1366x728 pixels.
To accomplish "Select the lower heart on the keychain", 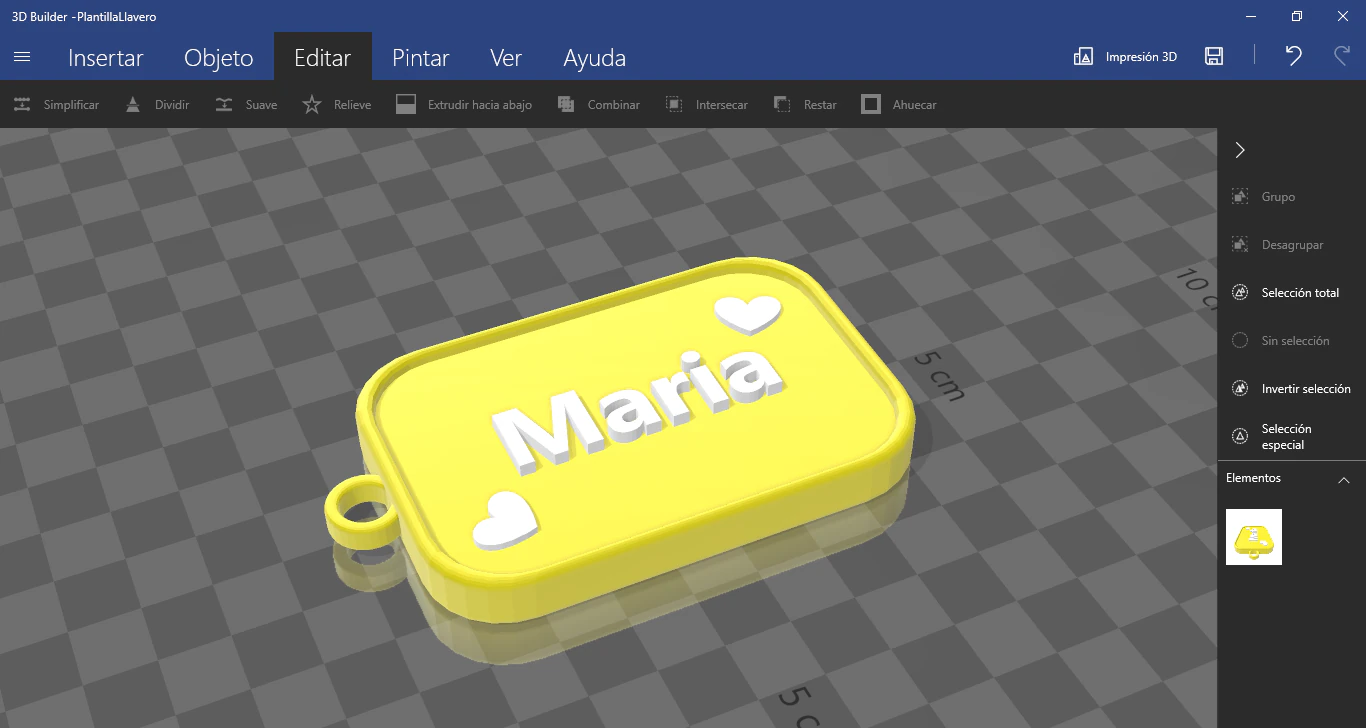I will tap(504, 519).
